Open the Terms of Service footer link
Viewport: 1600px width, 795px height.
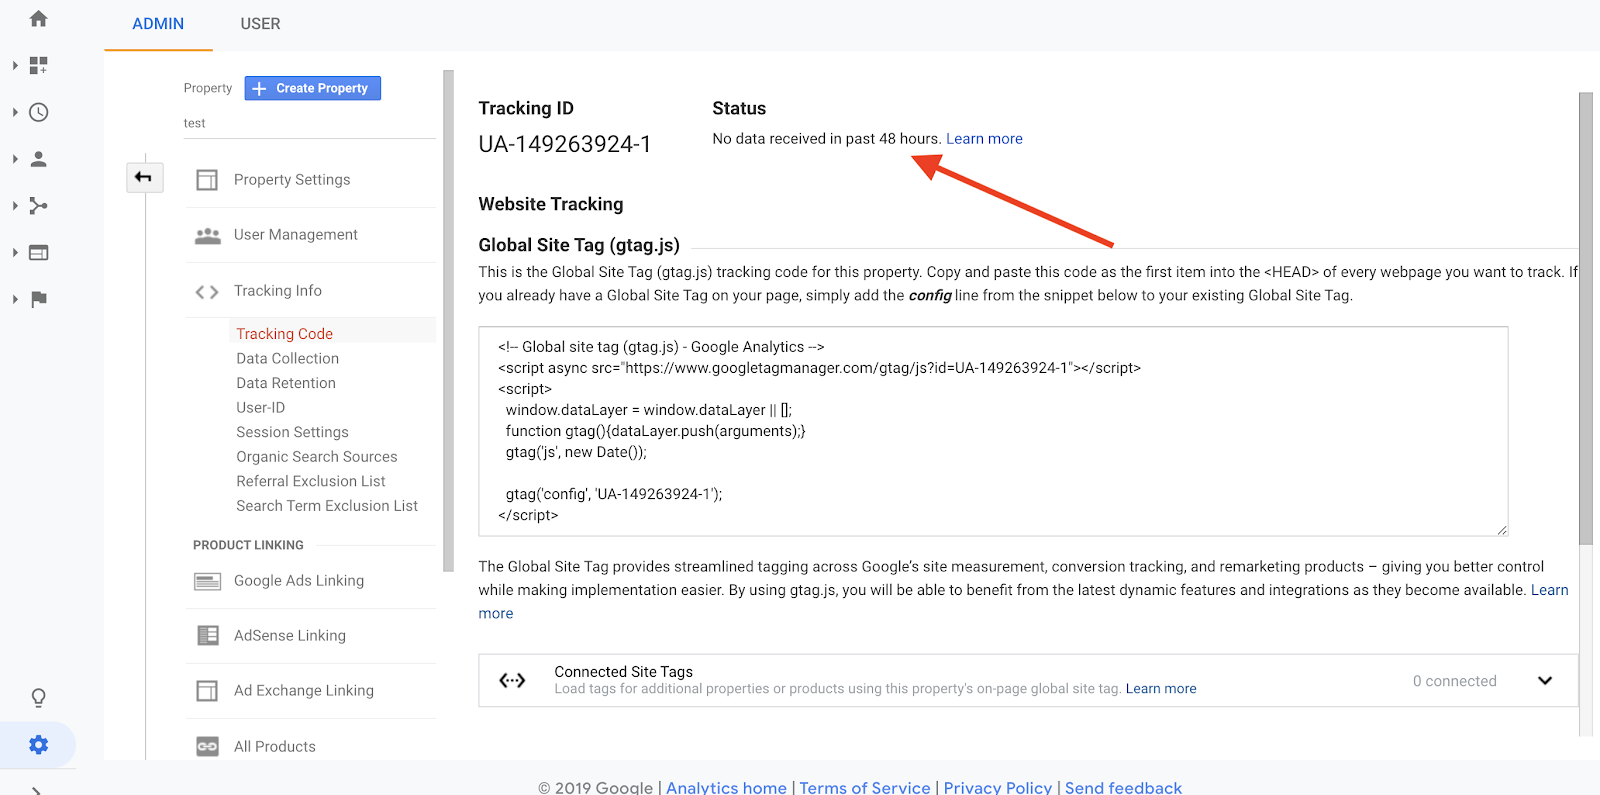(x=865, y=788)
